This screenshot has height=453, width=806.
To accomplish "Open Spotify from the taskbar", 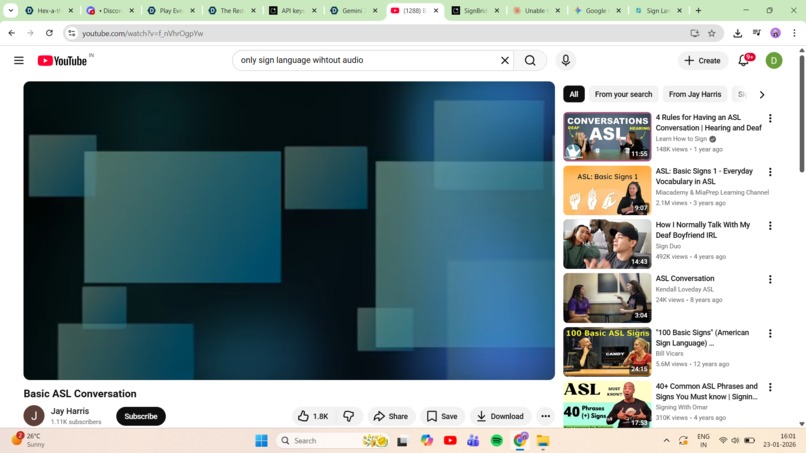I will coord(497,441).
